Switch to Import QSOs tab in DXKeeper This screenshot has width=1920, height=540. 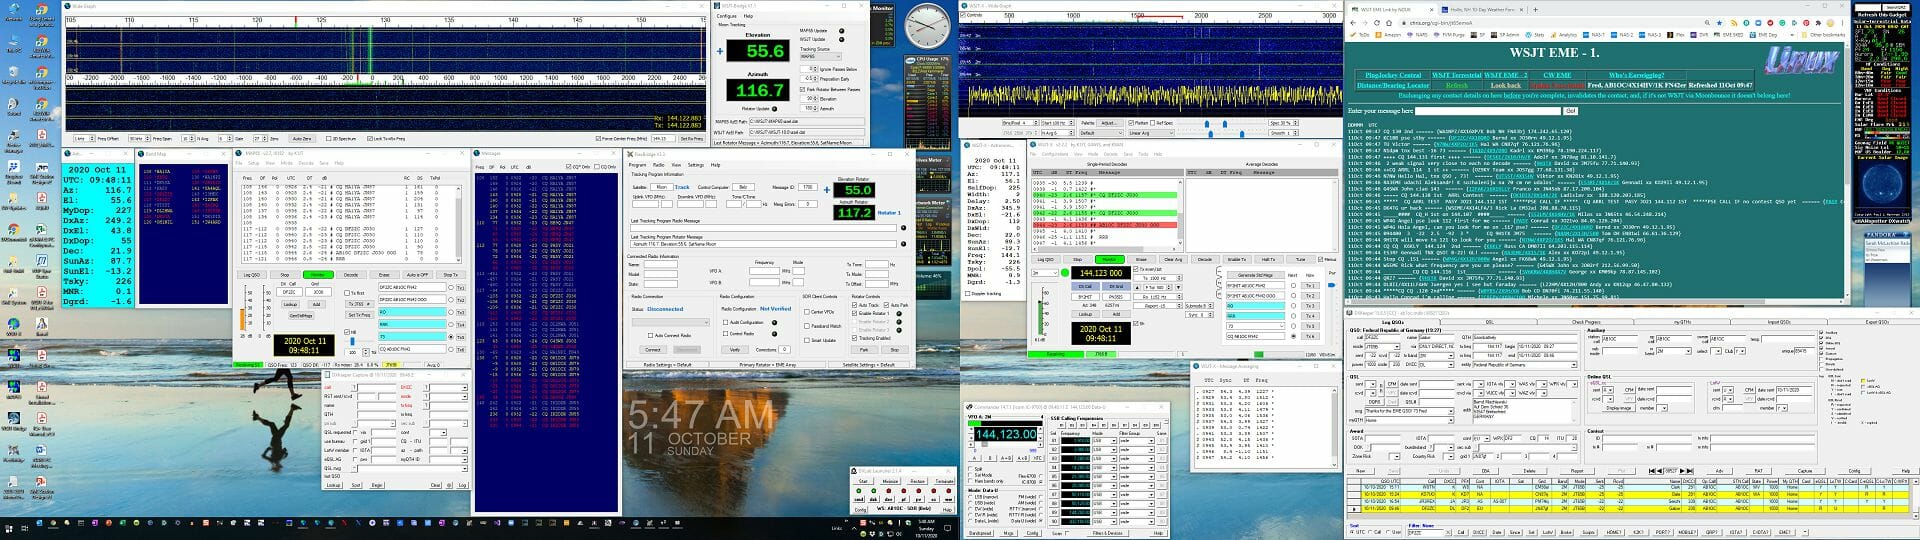point(1778,322)
